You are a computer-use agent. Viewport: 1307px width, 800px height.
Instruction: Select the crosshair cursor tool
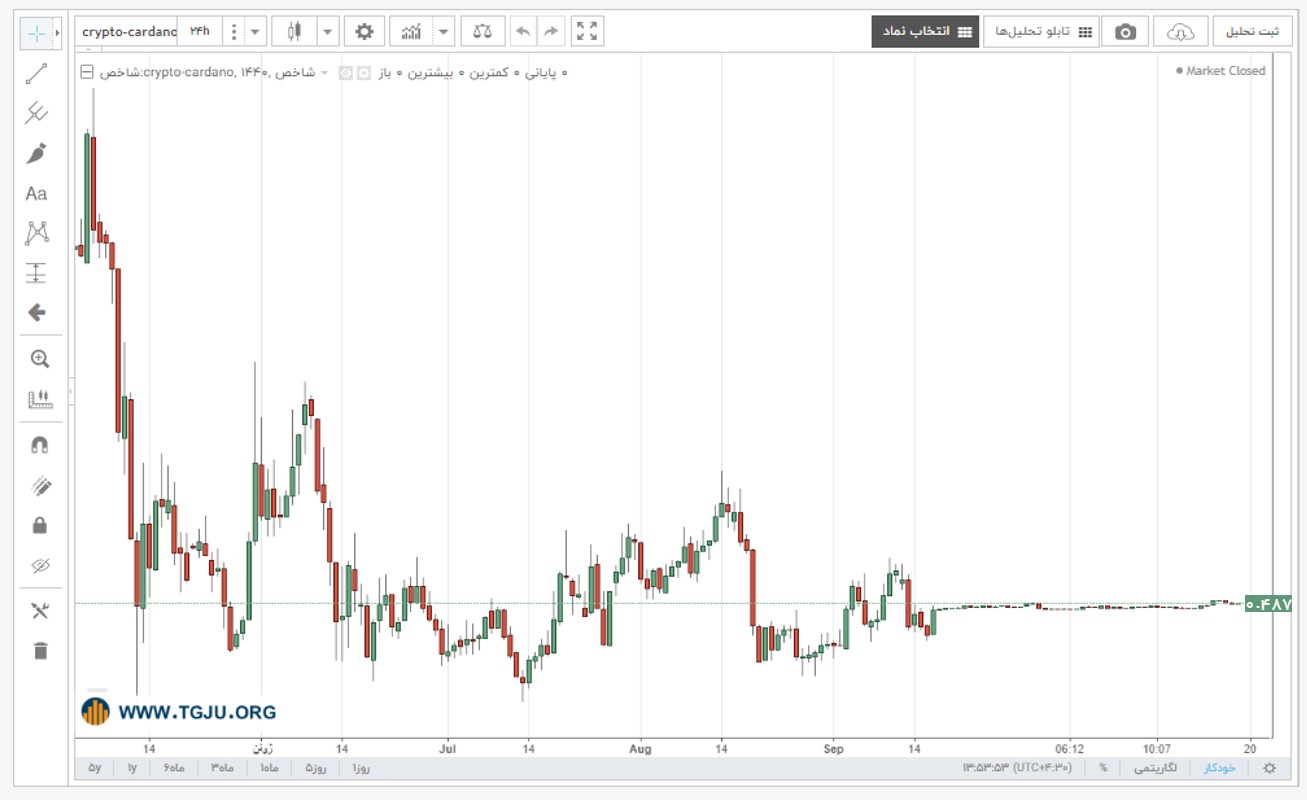(37, 33)
